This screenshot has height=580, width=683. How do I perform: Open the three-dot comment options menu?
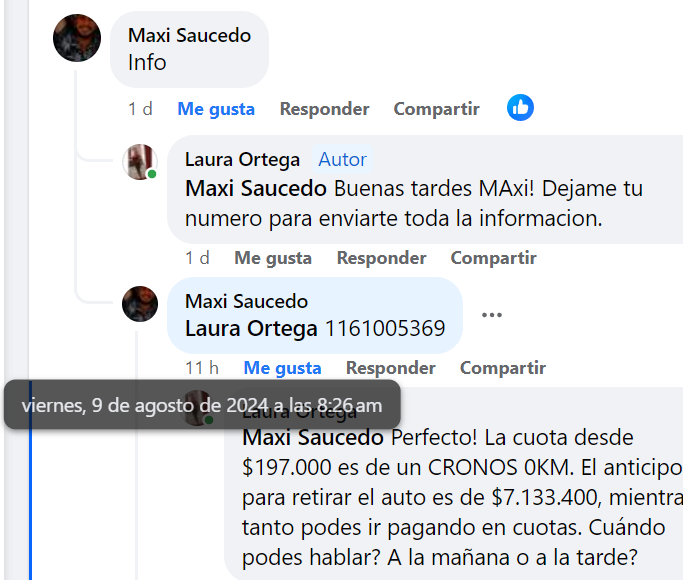point(491,314)
